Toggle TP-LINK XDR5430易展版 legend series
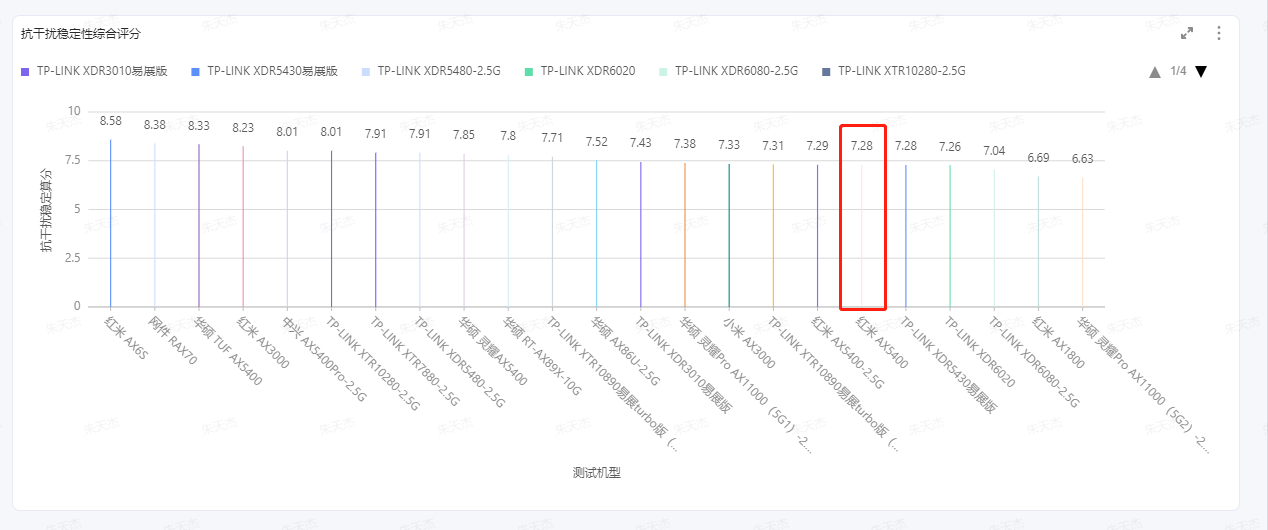The width and height of the screenshot is (1268, 530). [x=264, y=71]
